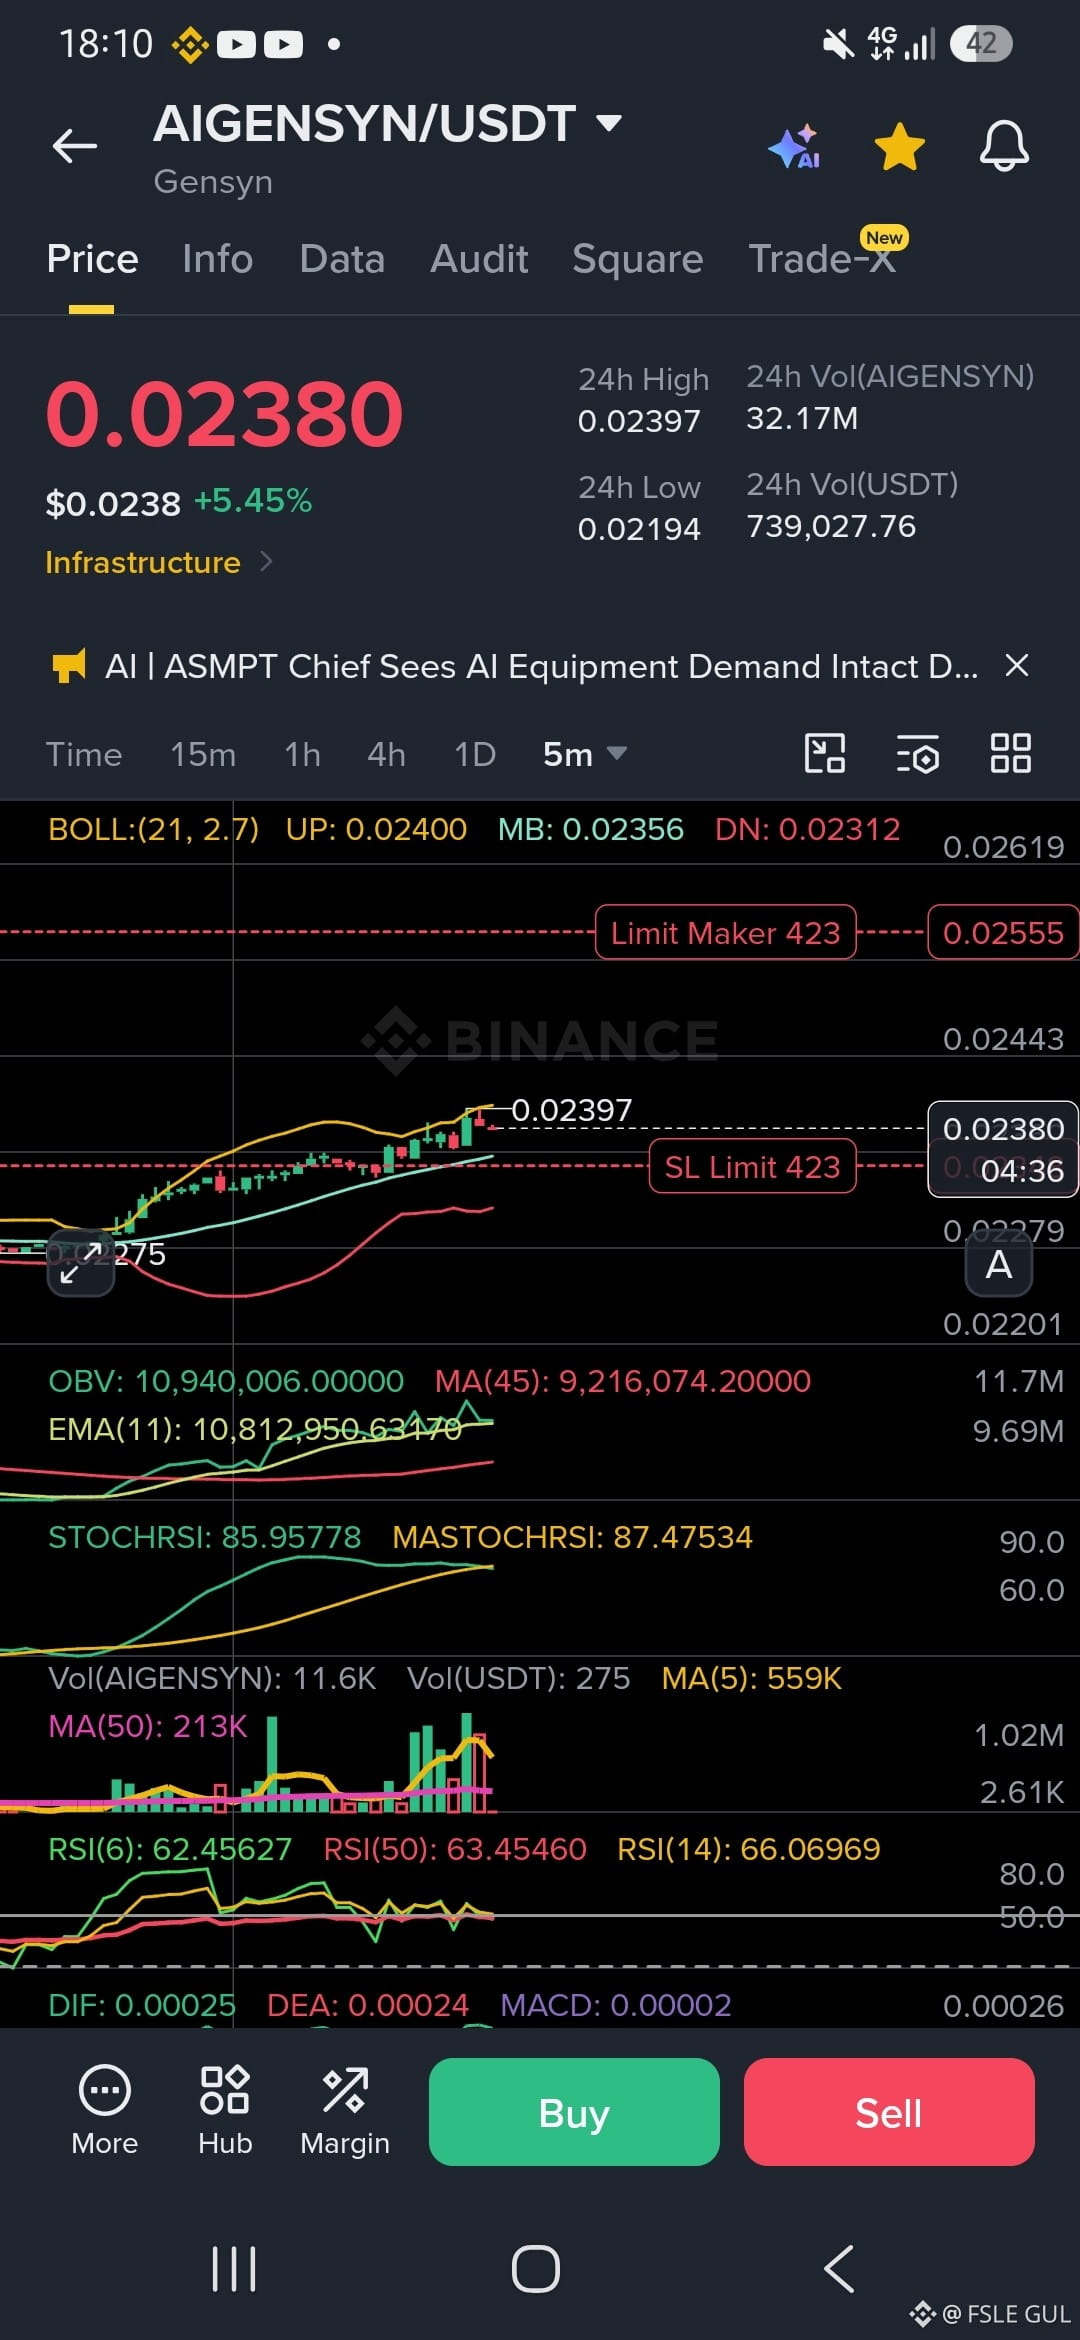Expand the 5m interval dropdown
Viewport: 1080px width, 2340px height.
(x=585, y=754)
